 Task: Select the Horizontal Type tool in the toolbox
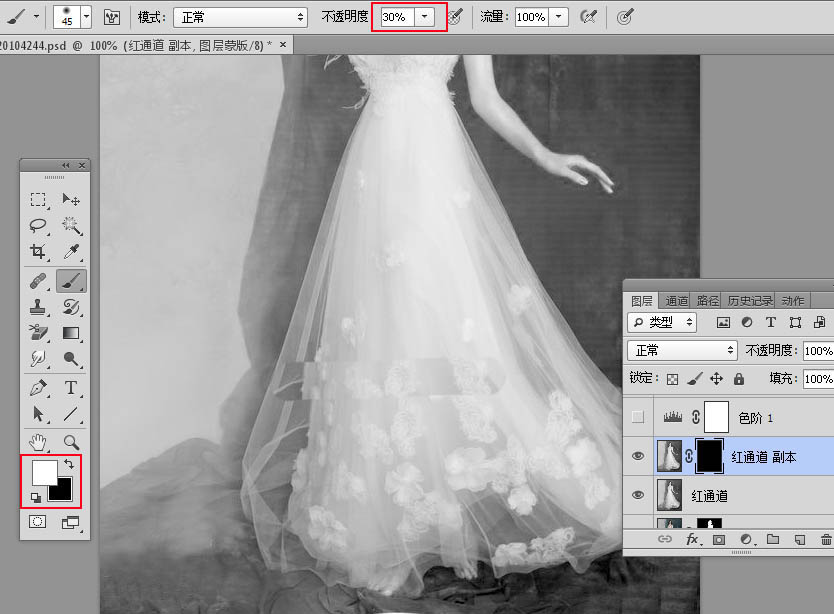tap(71, 387)
